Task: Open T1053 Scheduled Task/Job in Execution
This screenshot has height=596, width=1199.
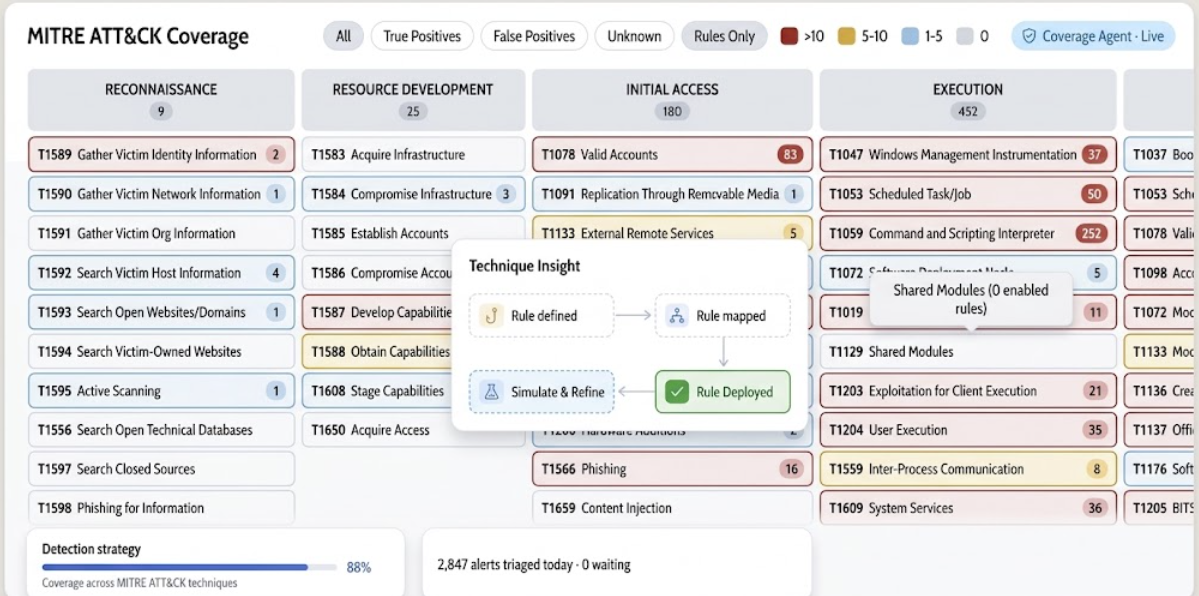Action: 967,194
